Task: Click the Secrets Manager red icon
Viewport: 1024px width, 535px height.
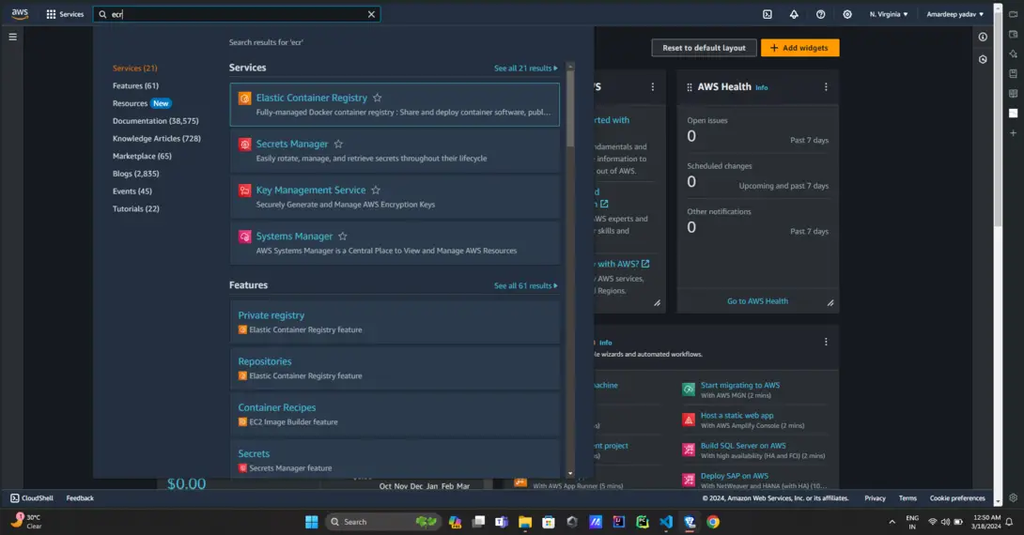Action: pos(245,144)
